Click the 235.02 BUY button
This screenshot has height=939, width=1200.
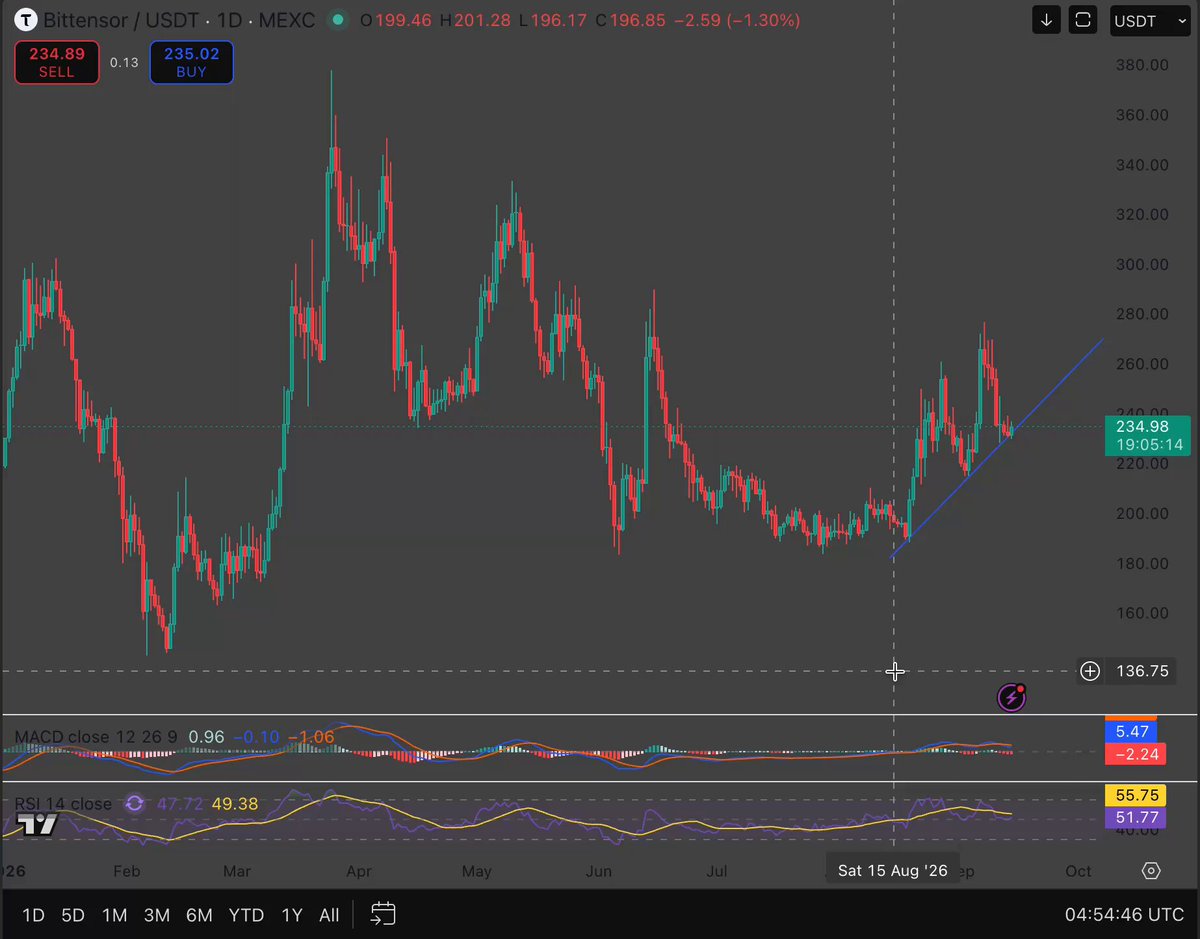pyautogui.click(x=191, y=62)
